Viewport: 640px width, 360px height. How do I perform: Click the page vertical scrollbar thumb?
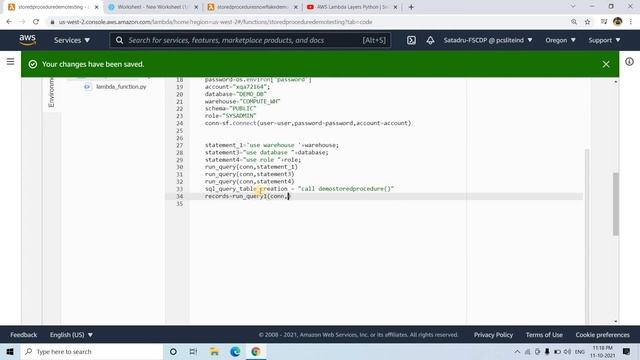(x=616, y=204)
